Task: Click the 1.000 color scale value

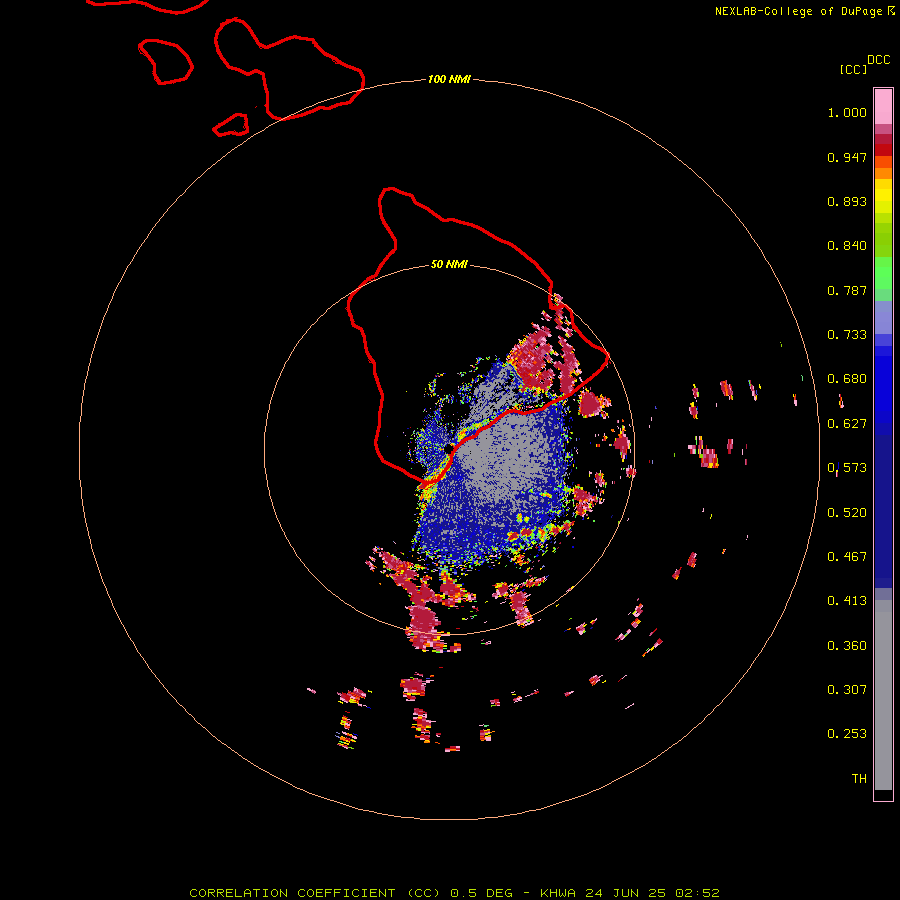Action: point(847,112)
